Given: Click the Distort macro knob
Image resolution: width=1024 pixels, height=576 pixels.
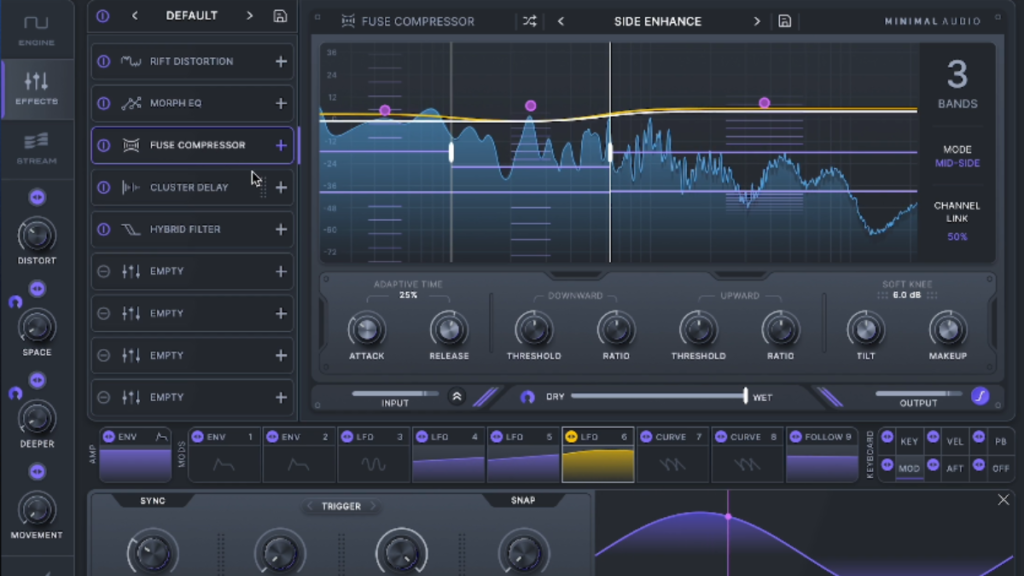Looking at the screenshot, I should 37,236.
